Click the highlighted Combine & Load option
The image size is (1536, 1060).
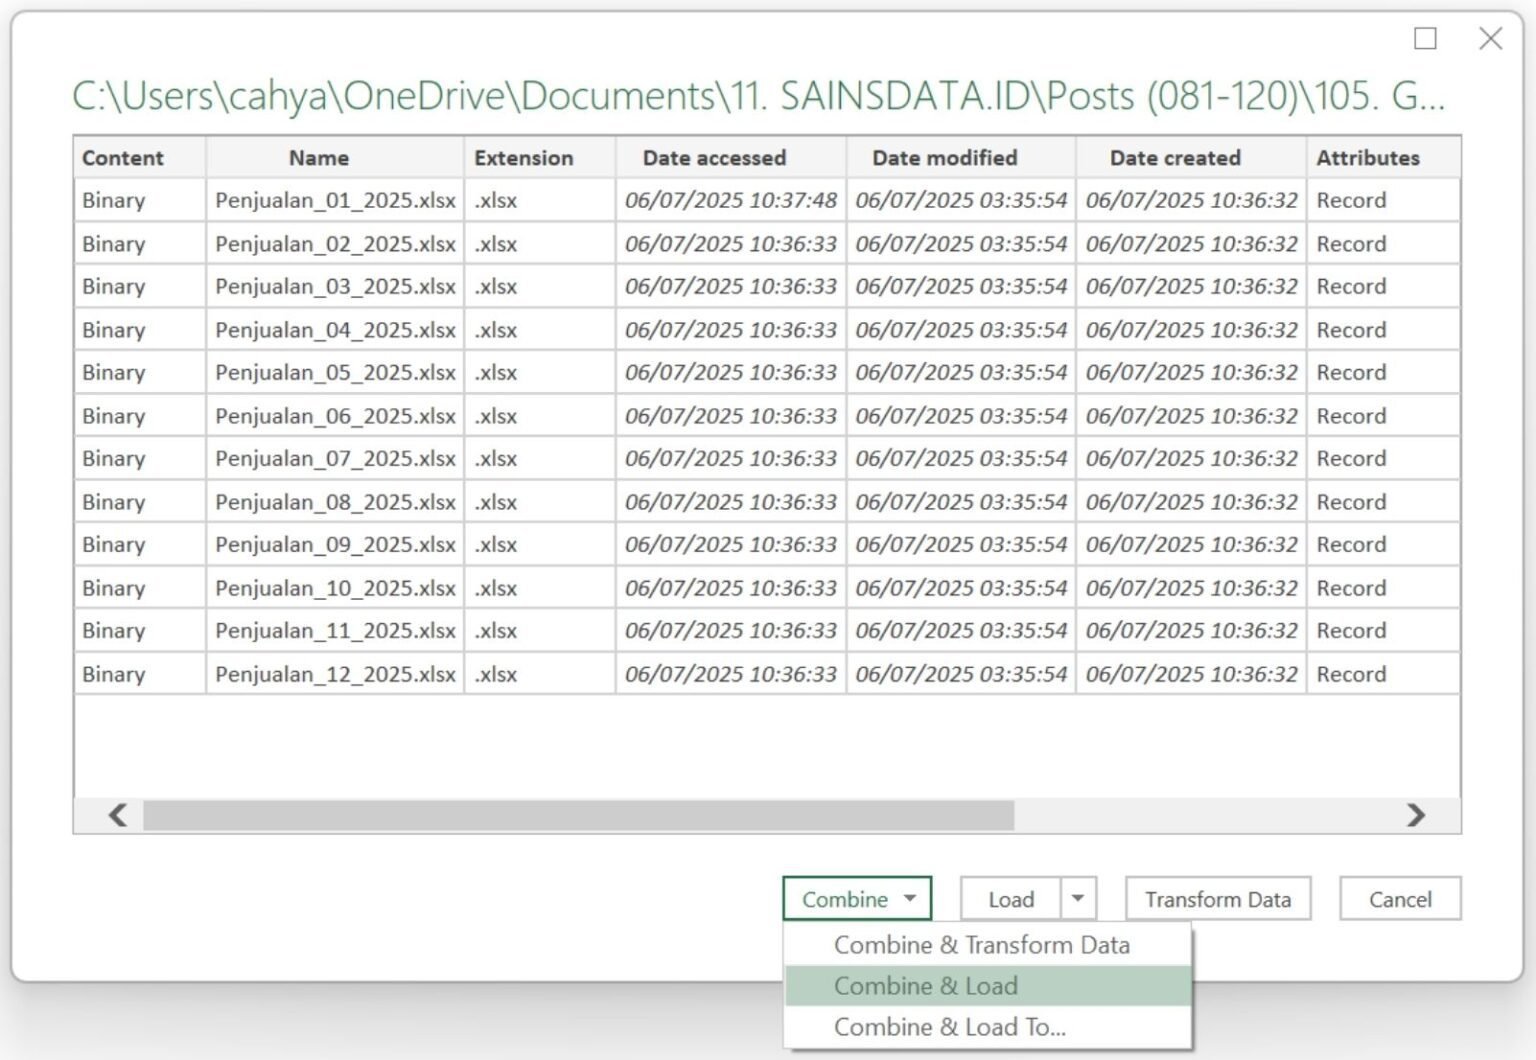click(x=925, y=985)
